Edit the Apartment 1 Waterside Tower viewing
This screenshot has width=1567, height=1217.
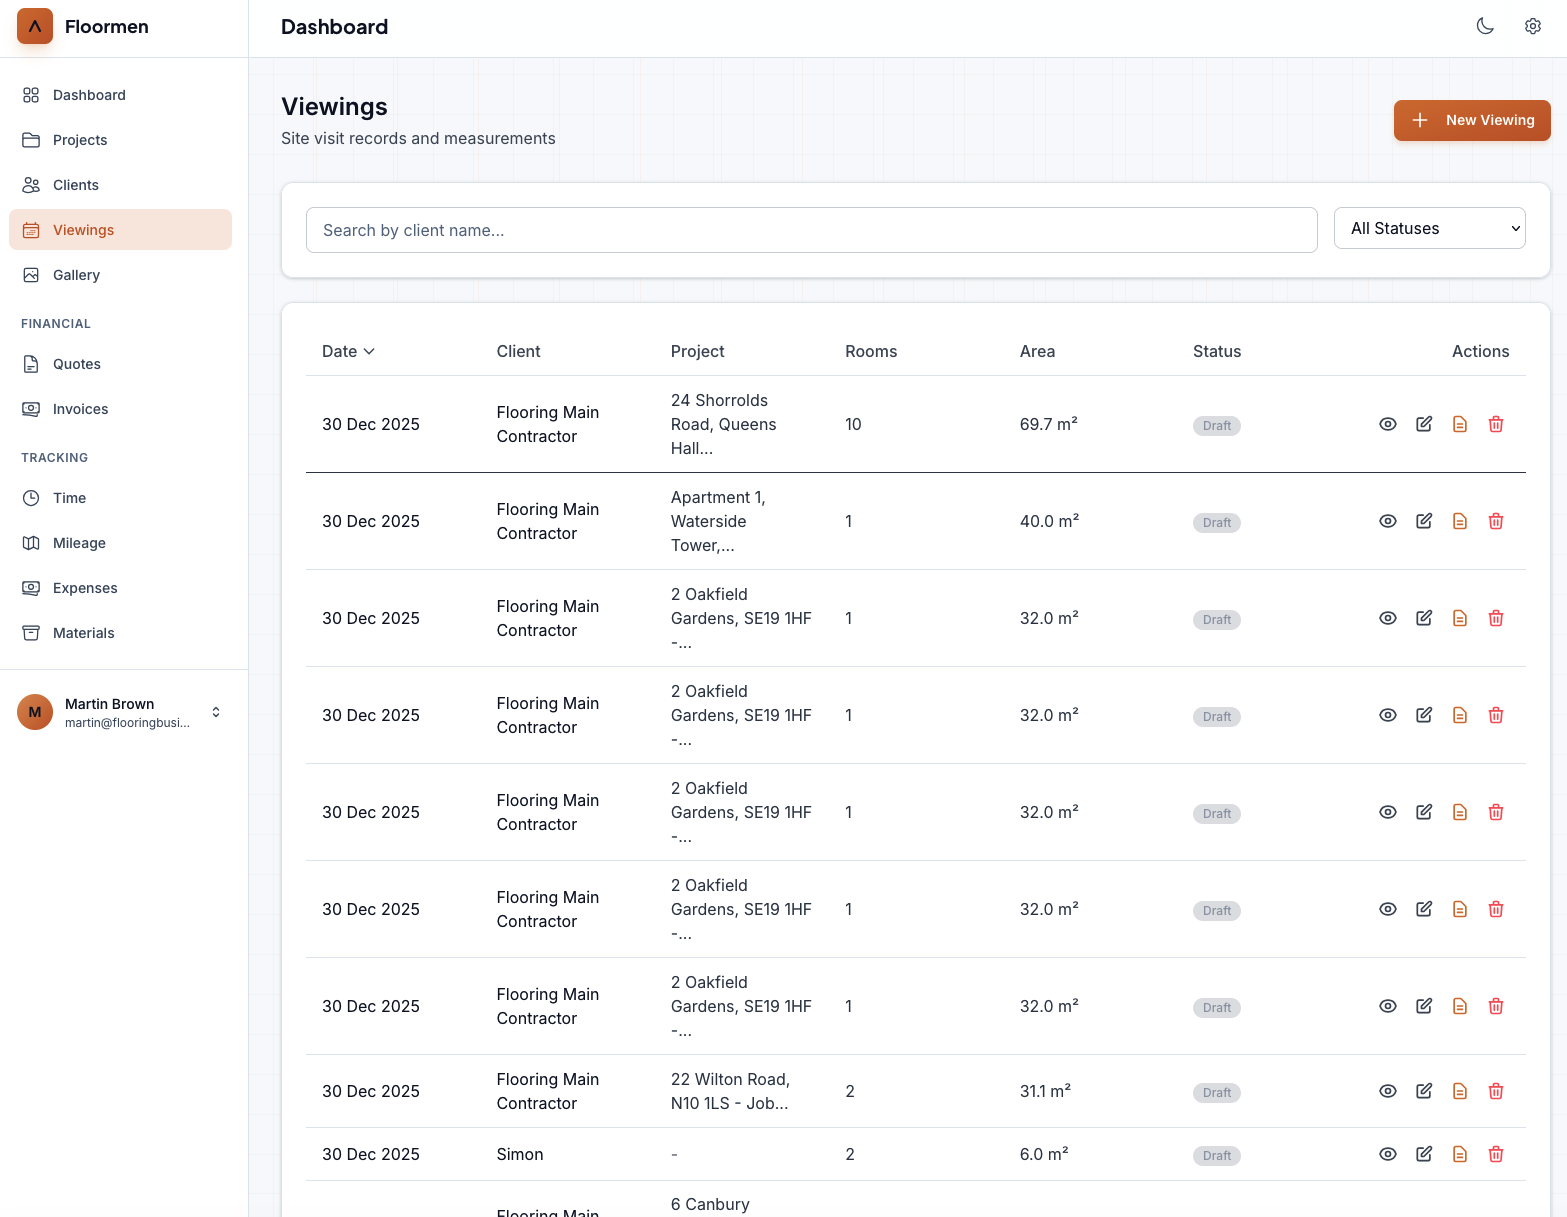pos(1423,521)
